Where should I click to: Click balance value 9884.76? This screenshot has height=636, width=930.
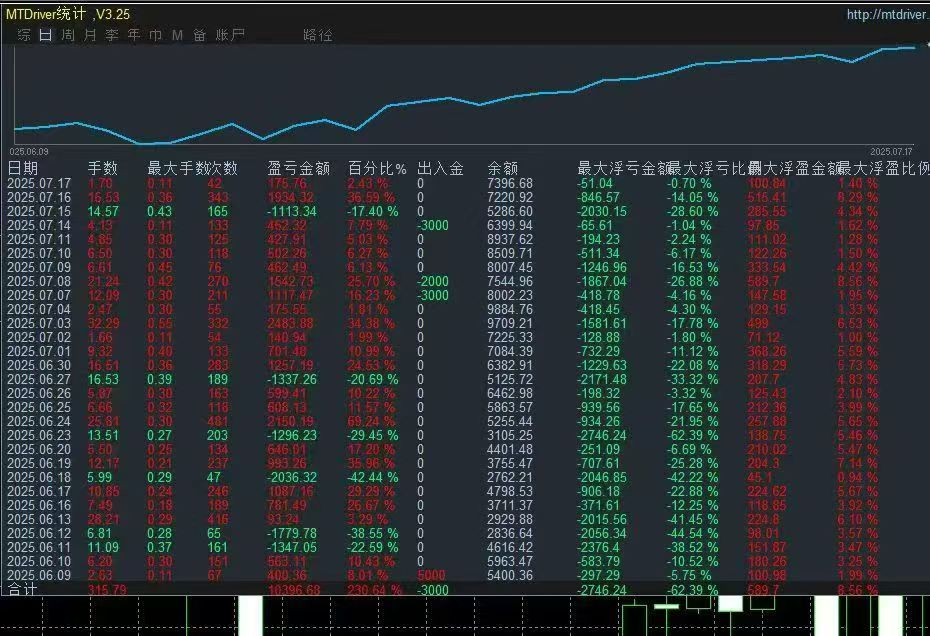510,309
